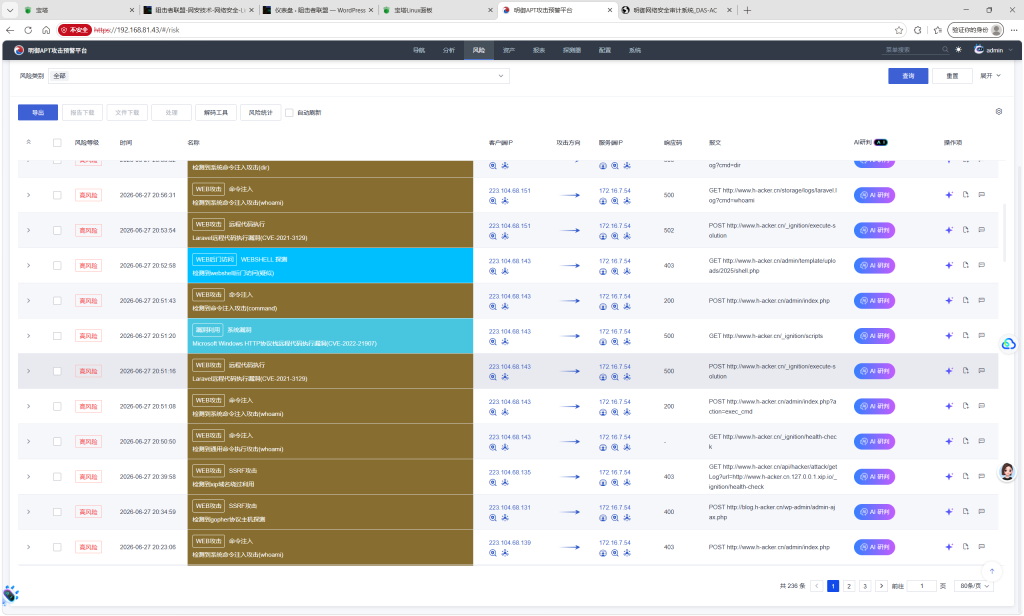Viewport: 1024px width, 616px height.
Task: Open the 80条/页 page size dropdown
Action: click(x=974, y=586)
